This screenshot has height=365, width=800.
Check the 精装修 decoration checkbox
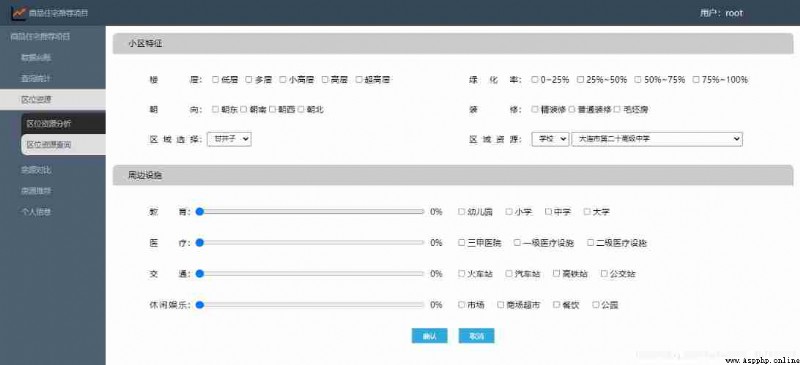tap(535, 109)
